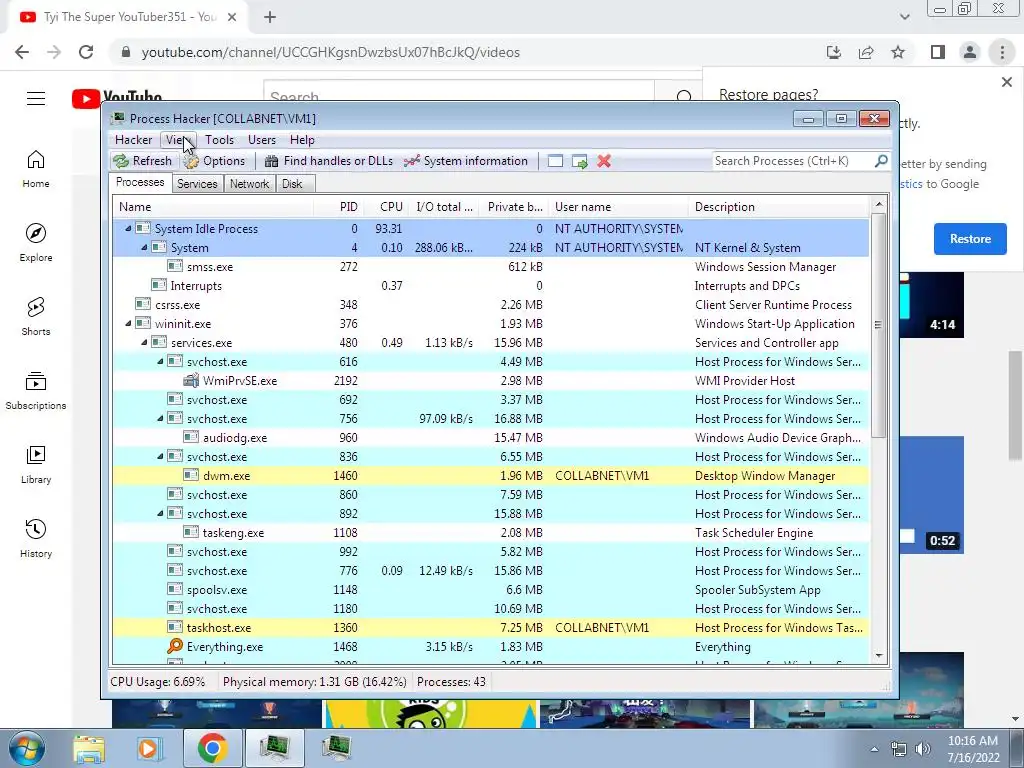The image size is (1024, 768).
Task: Select the dwm.exe process icon
Action: click(191, 475)
